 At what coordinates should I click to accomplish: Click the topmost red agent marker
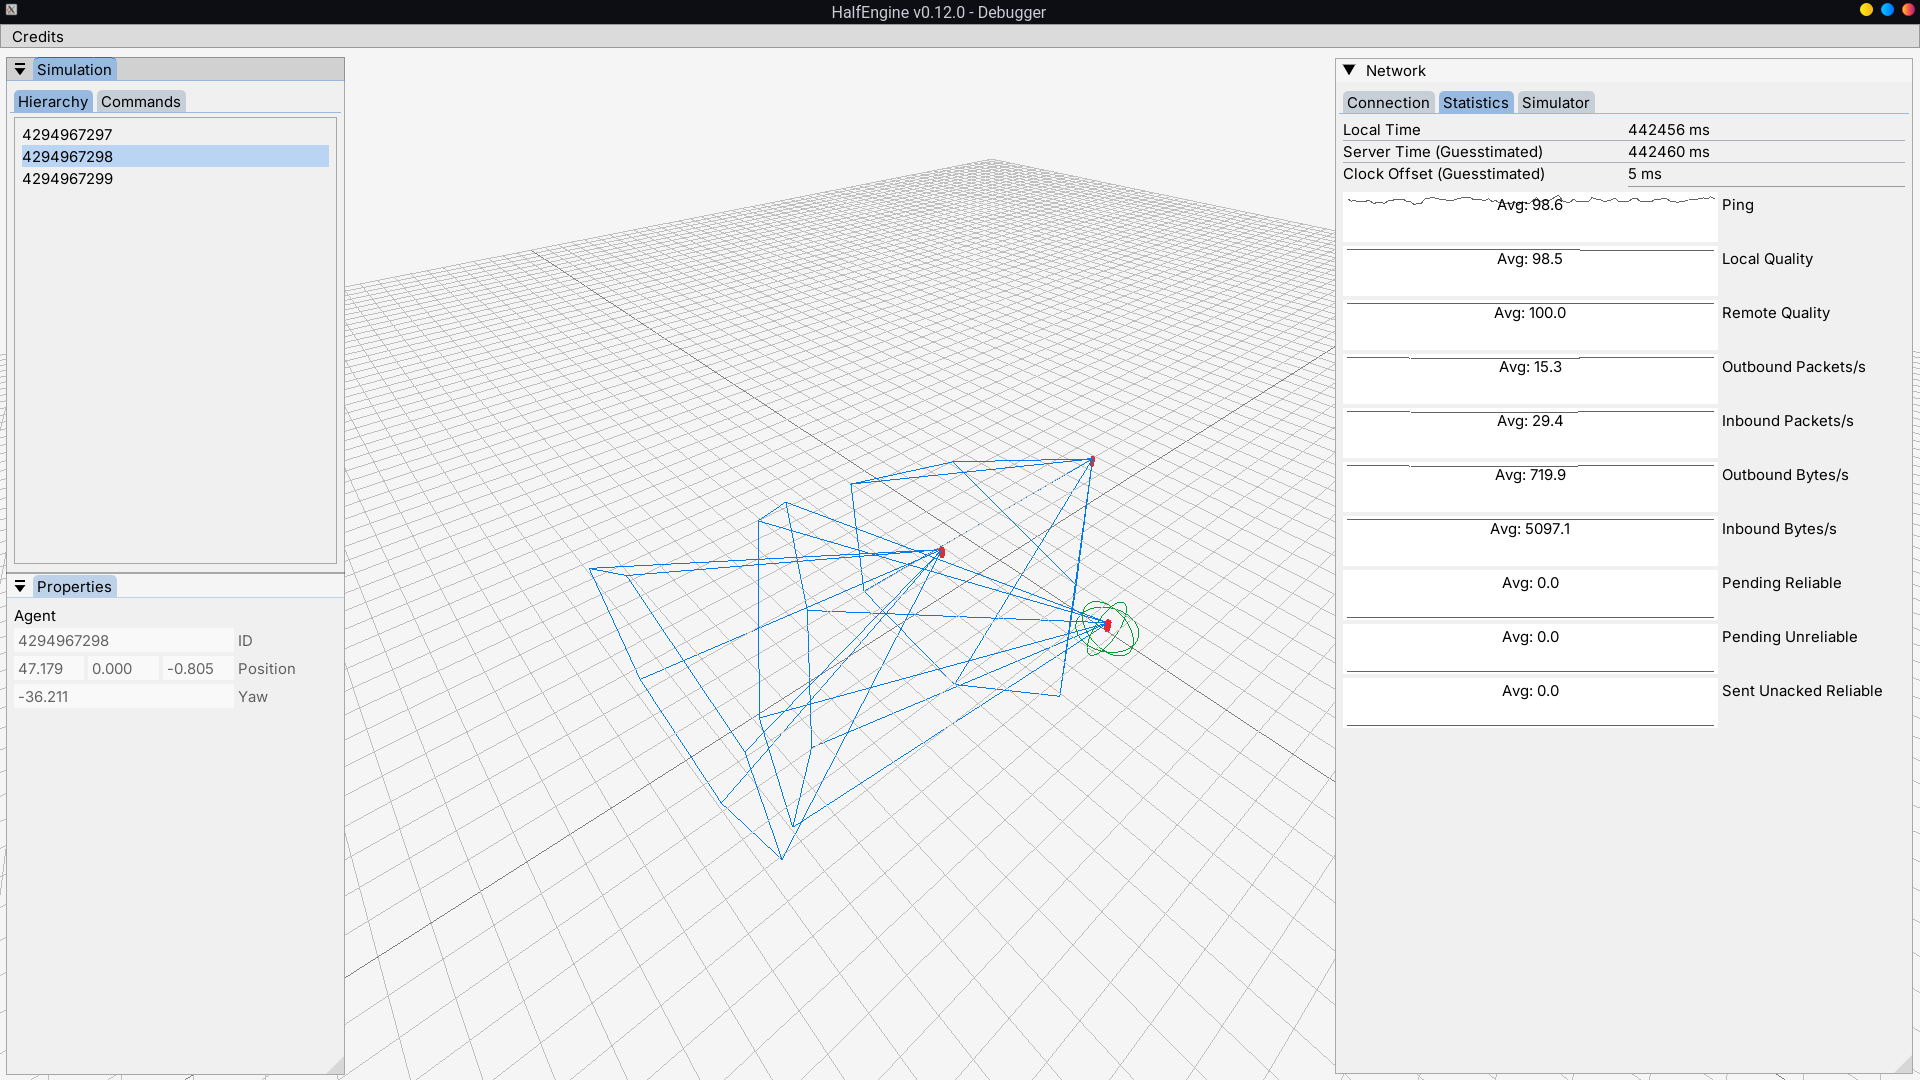(x=1092, y=461)
